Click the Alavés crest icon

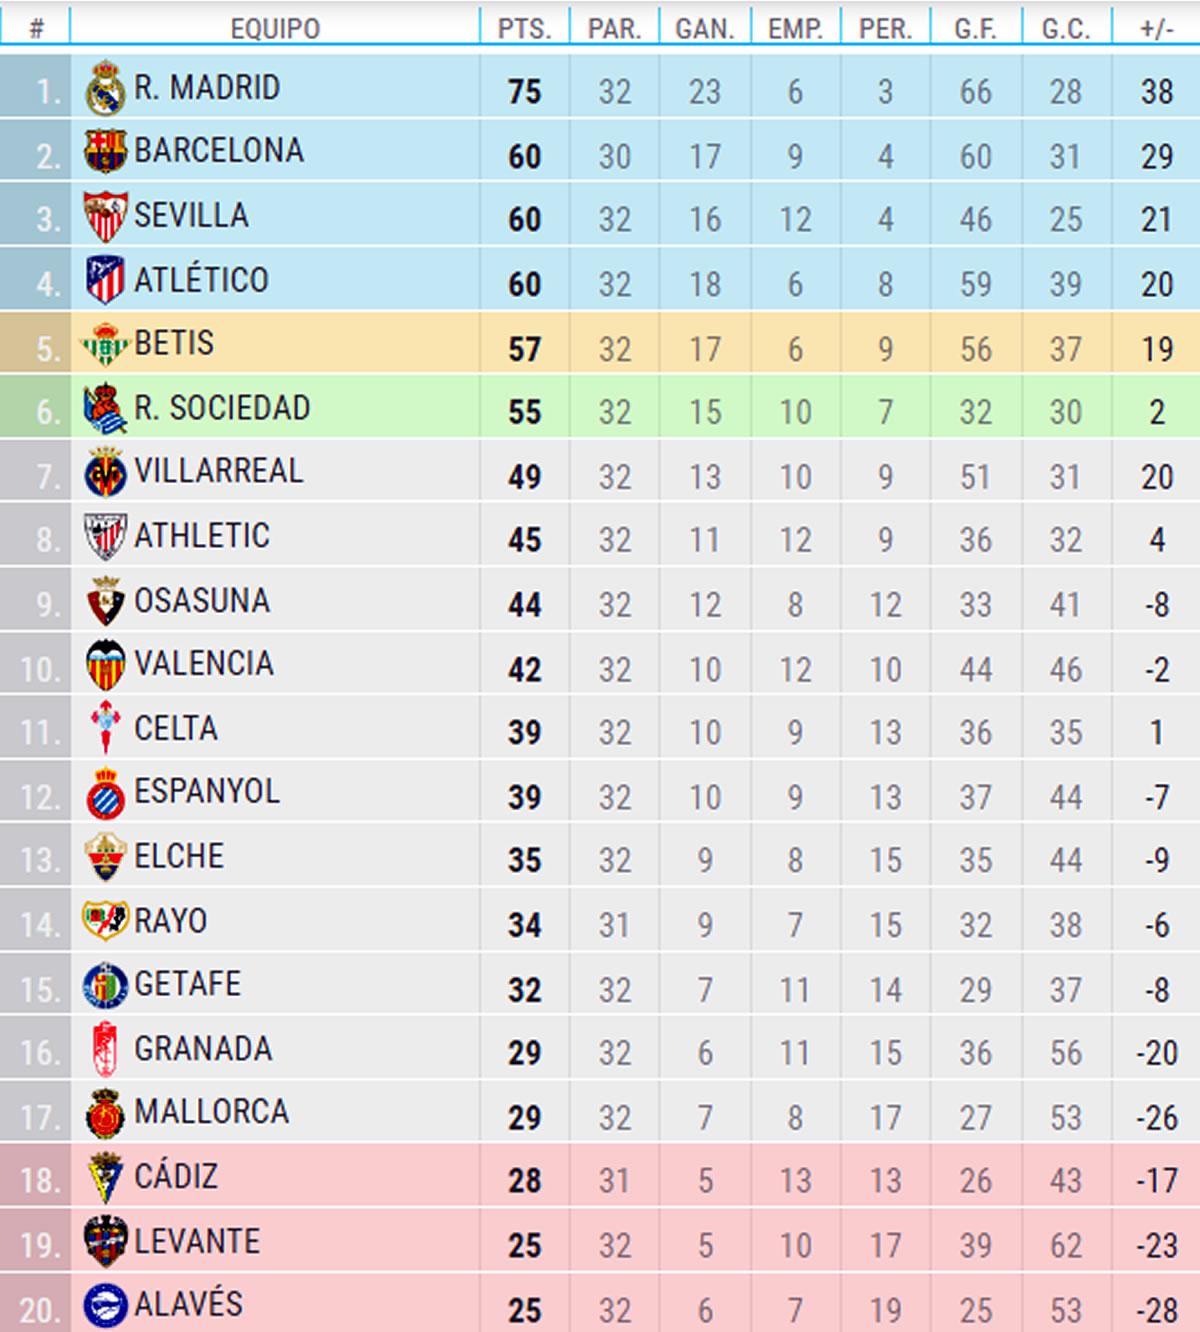[105, 1305]
